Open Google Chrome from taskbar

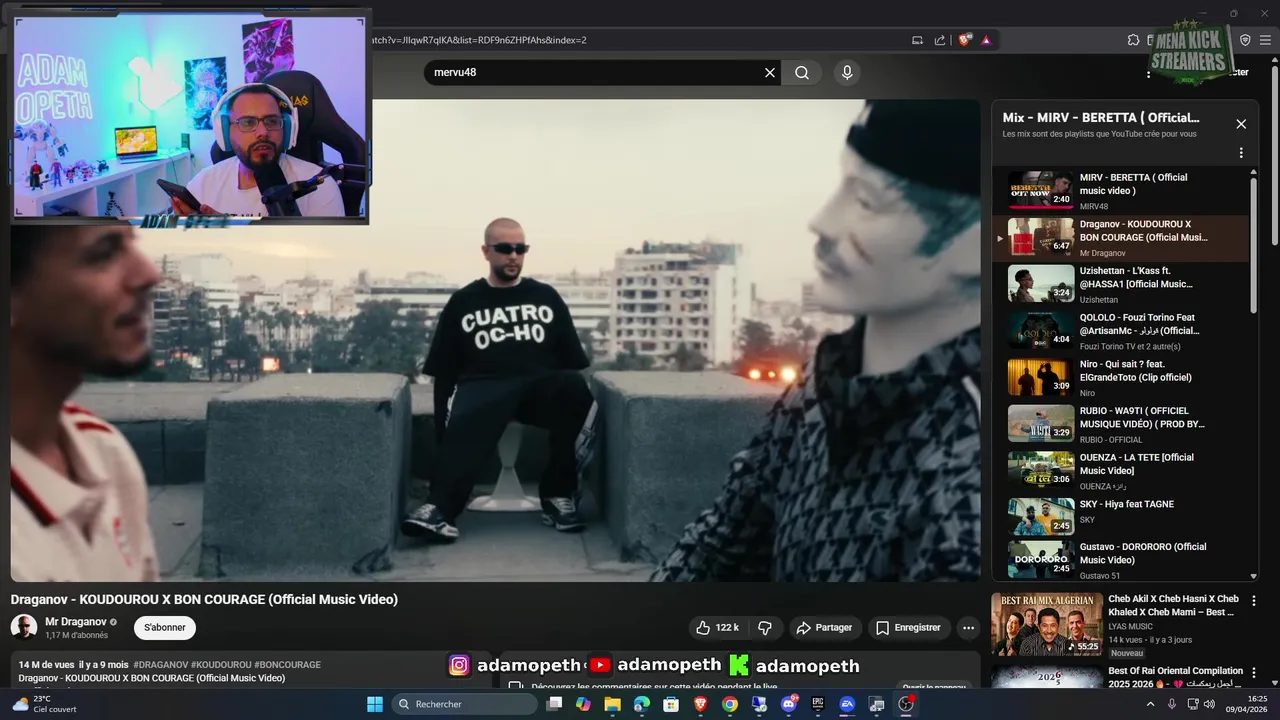click(x=730, y=704)
